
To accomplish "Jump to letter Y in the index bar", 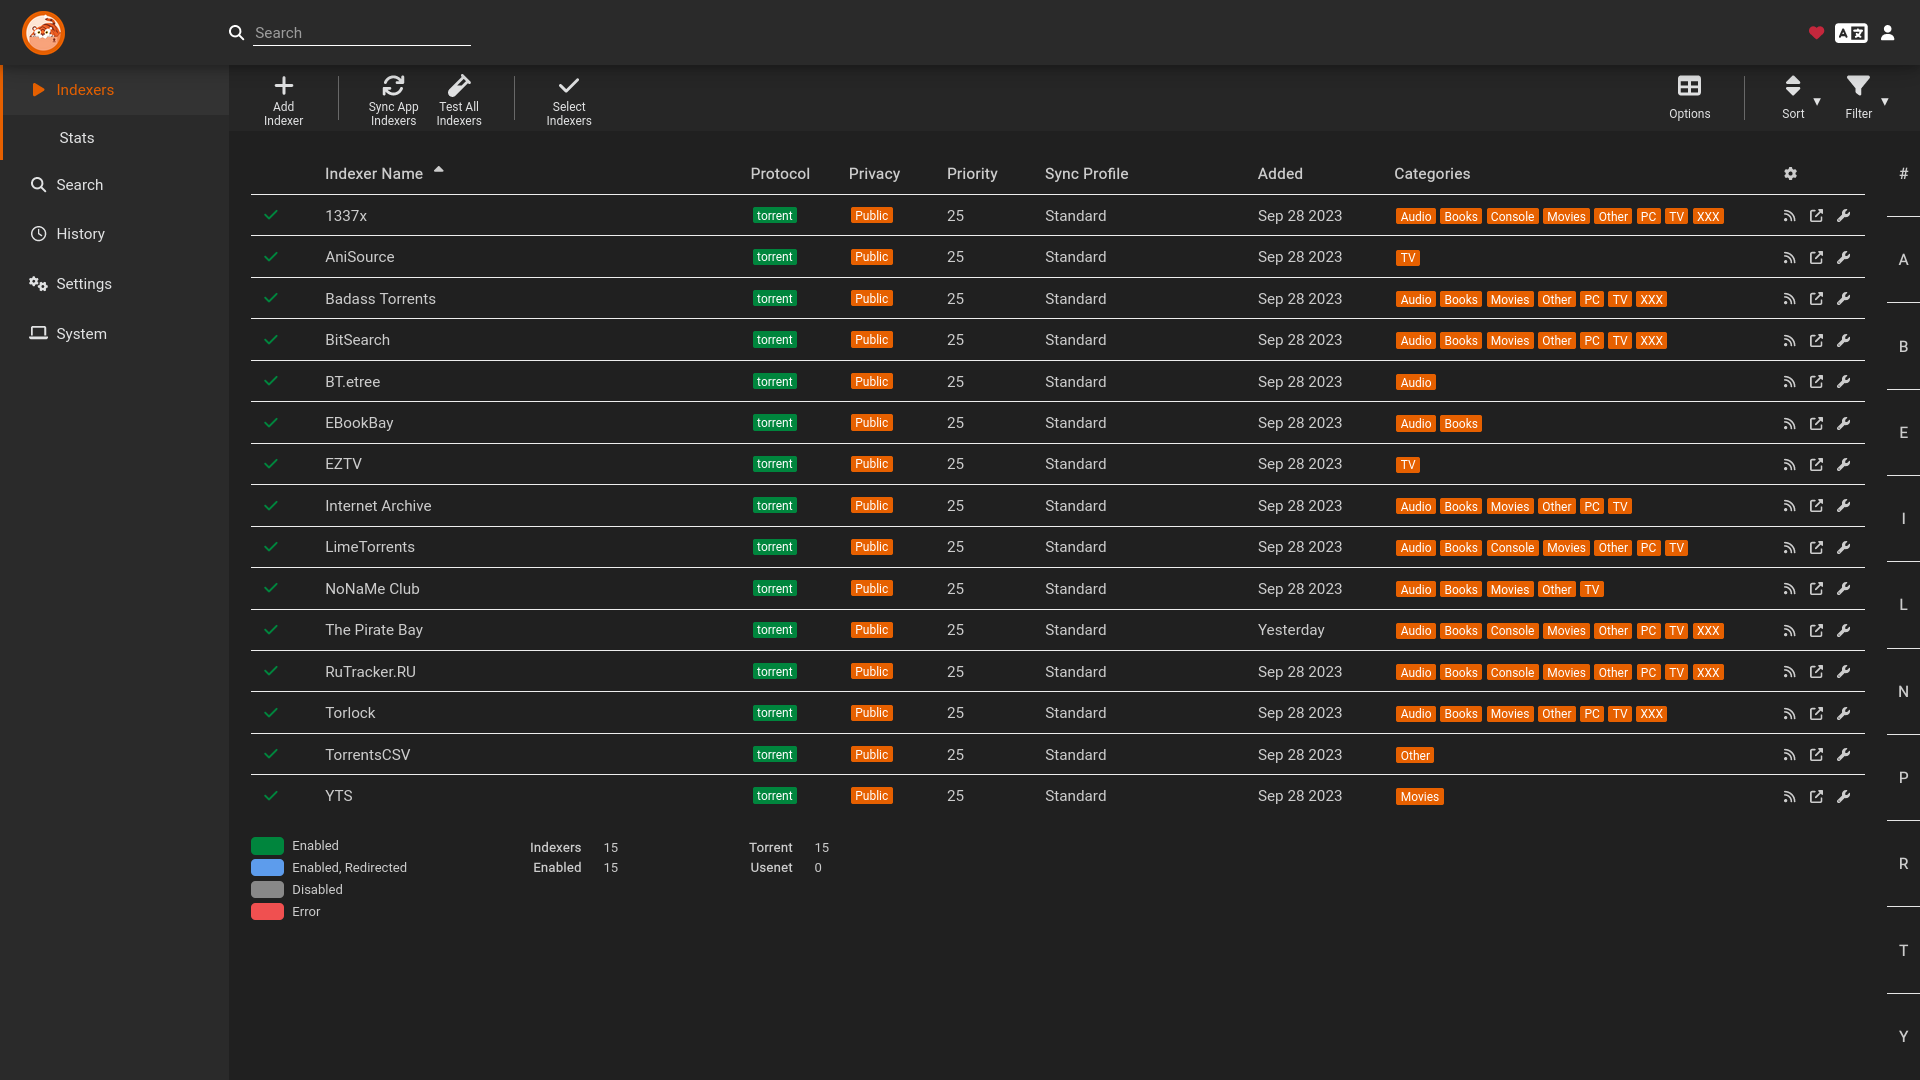I will (x=1903, y=1037).
